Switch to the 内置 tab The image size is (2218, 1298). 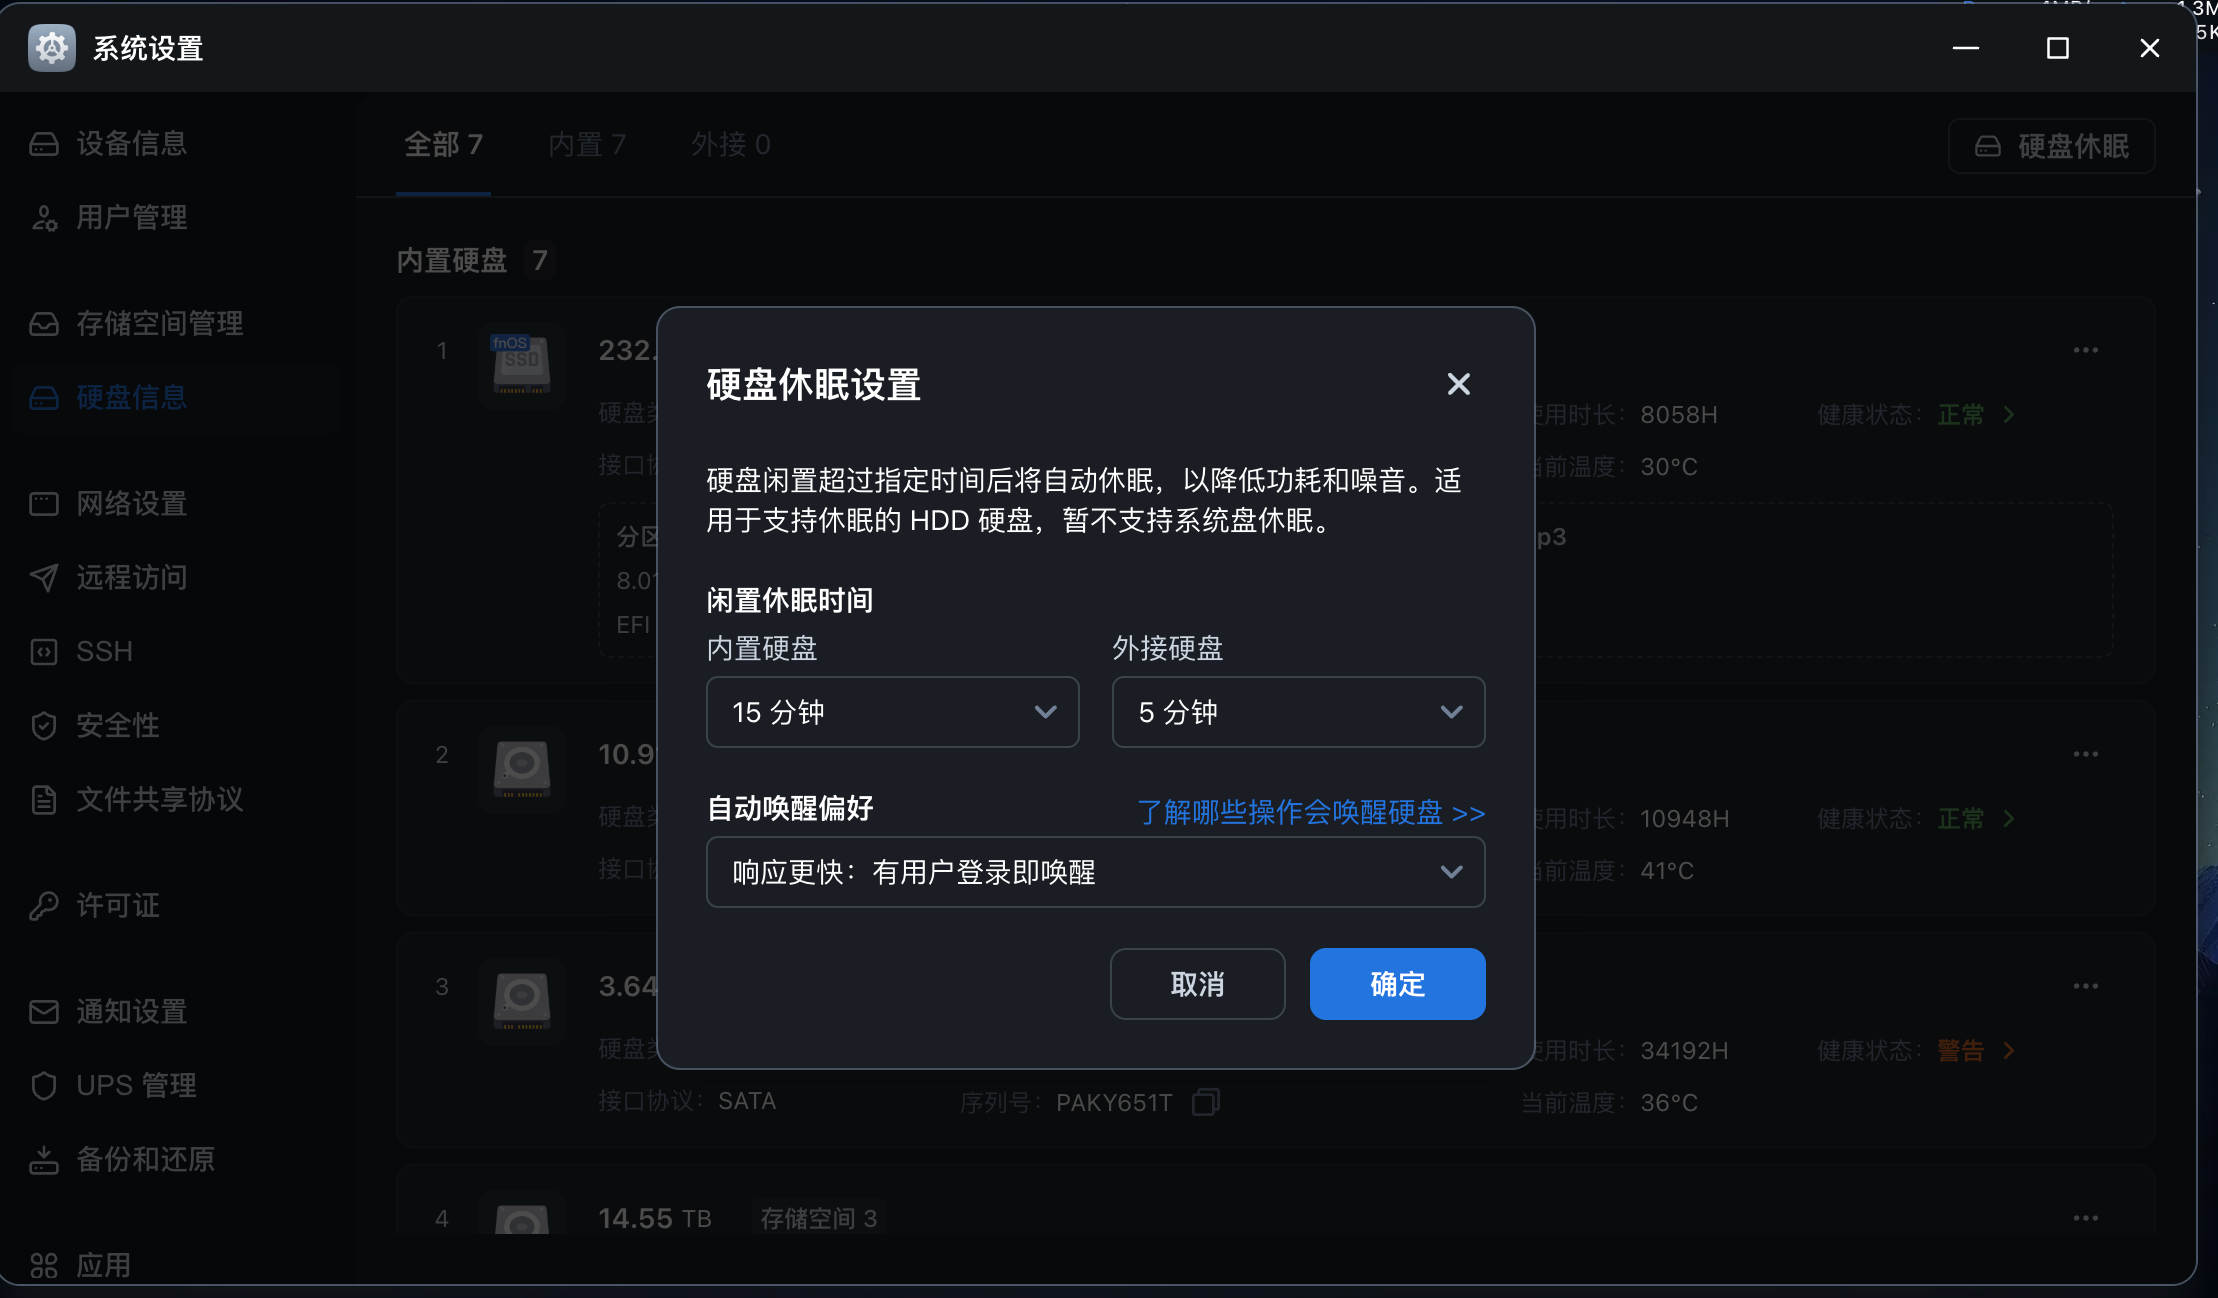tap(587, 145)
